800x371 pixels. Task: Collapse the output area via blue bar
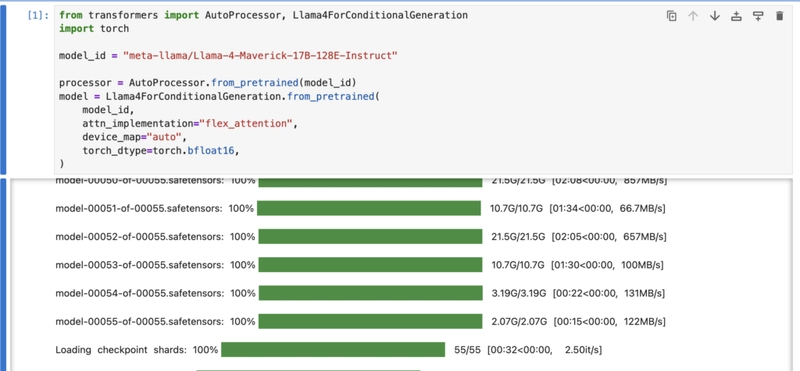tap(3, 275)
